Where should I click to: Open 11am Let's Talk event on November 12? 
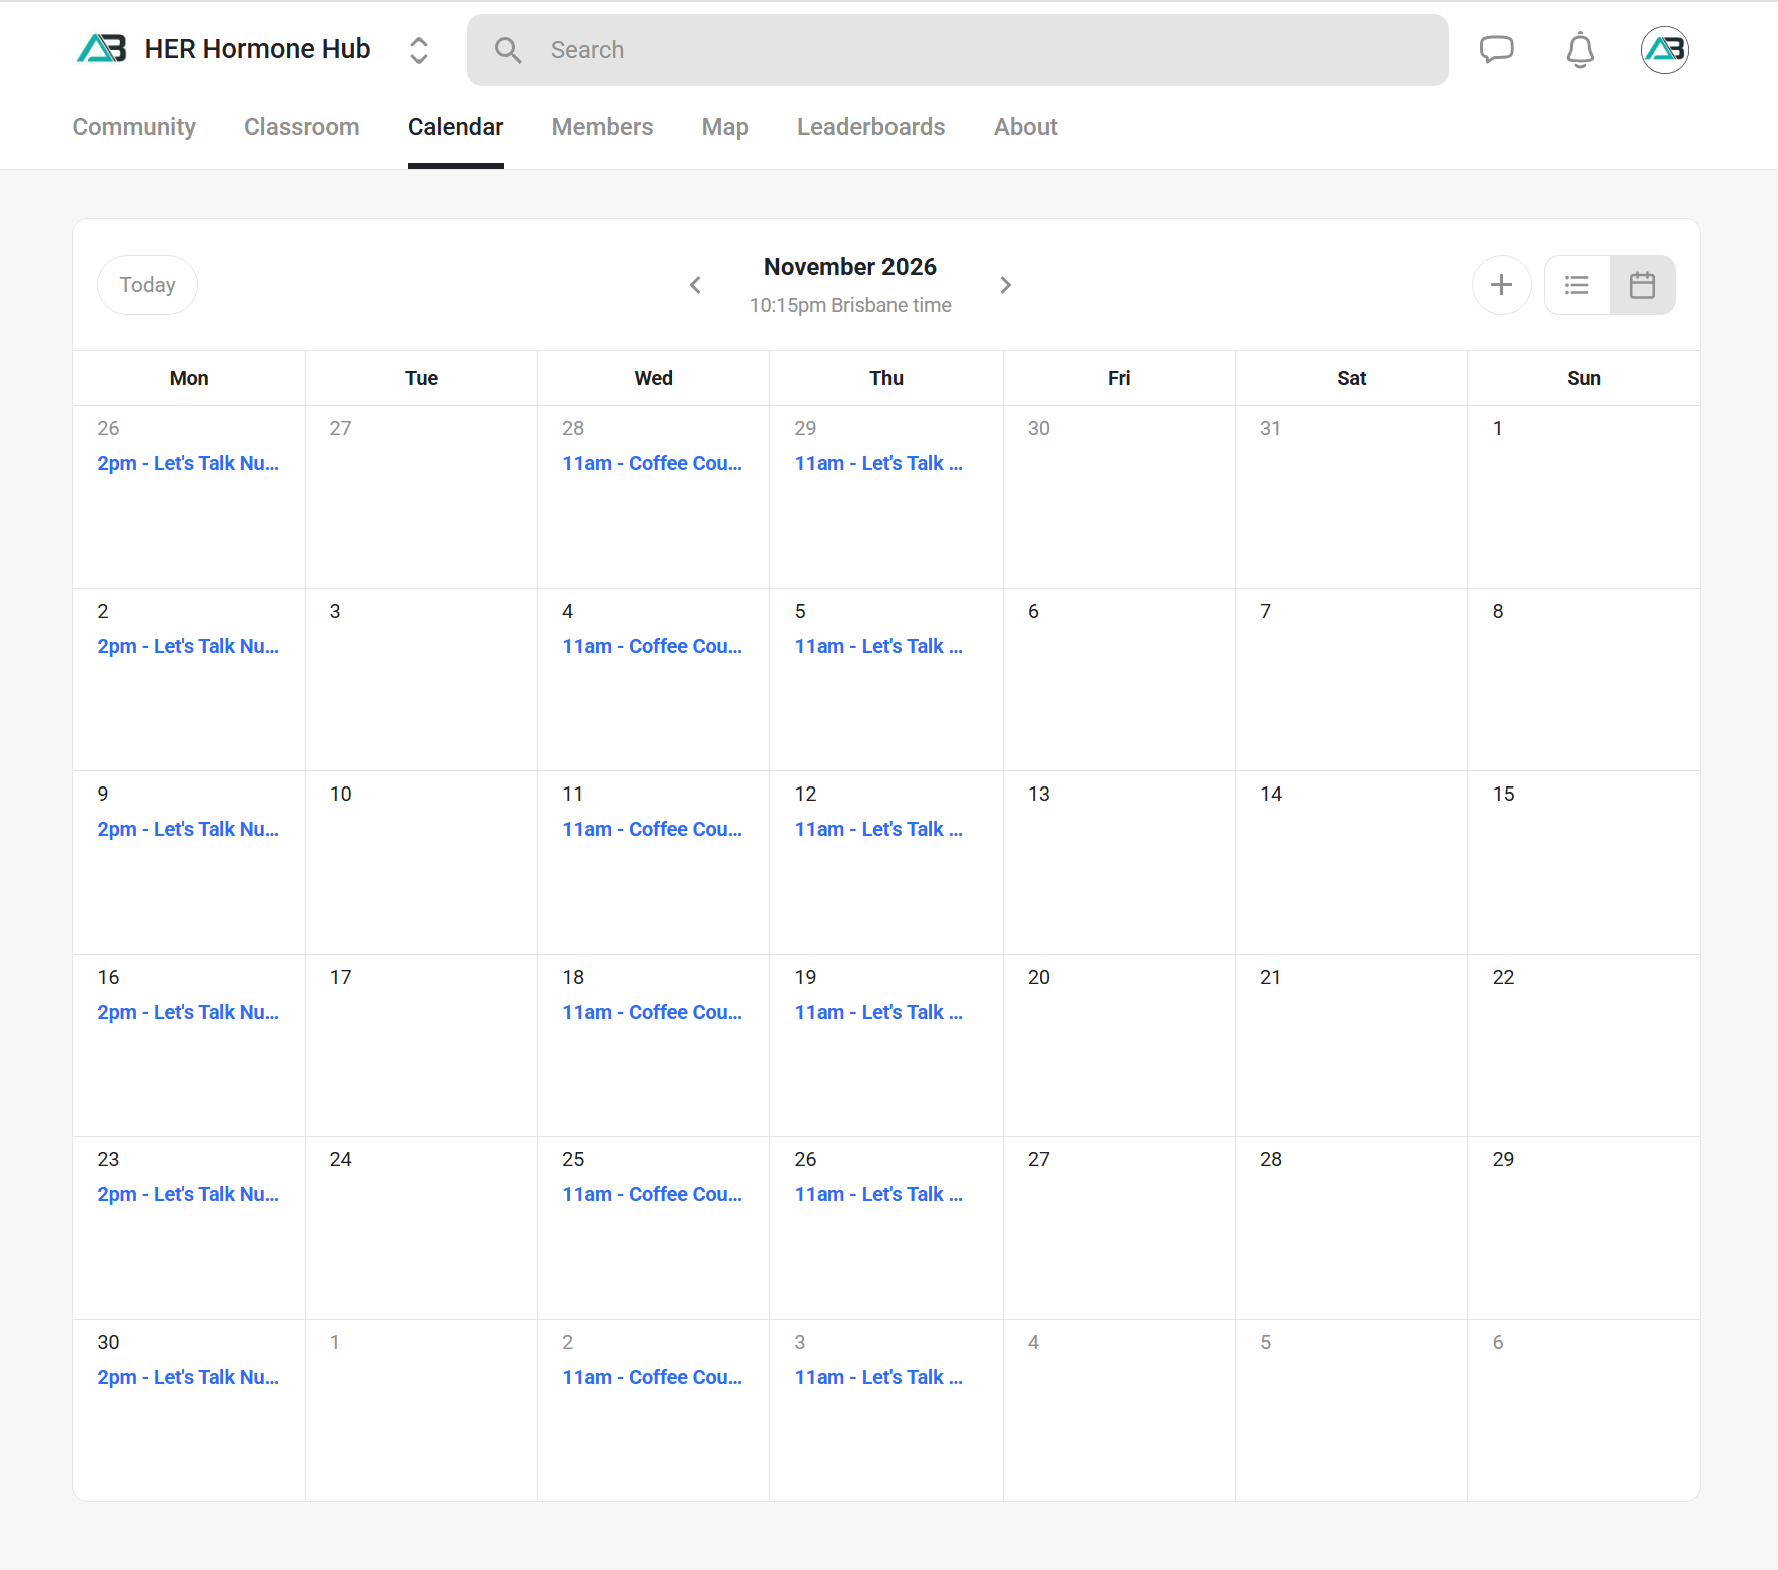tap(878, 829)
